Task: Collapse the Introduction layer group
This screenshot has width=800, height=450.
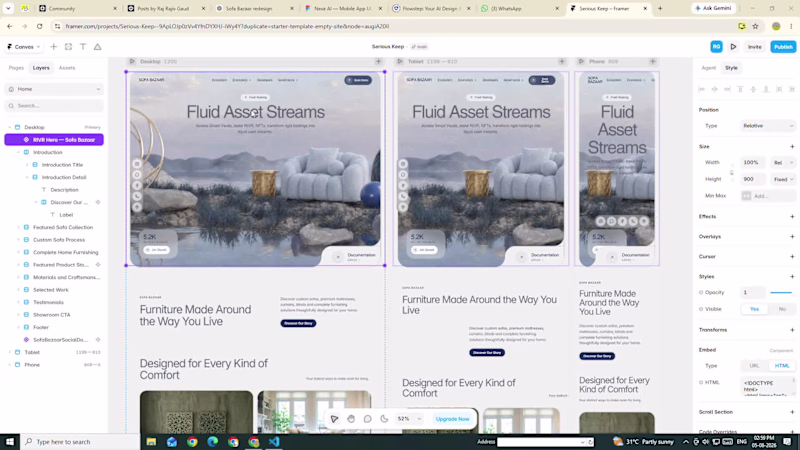Action: (x=18, y=153)
